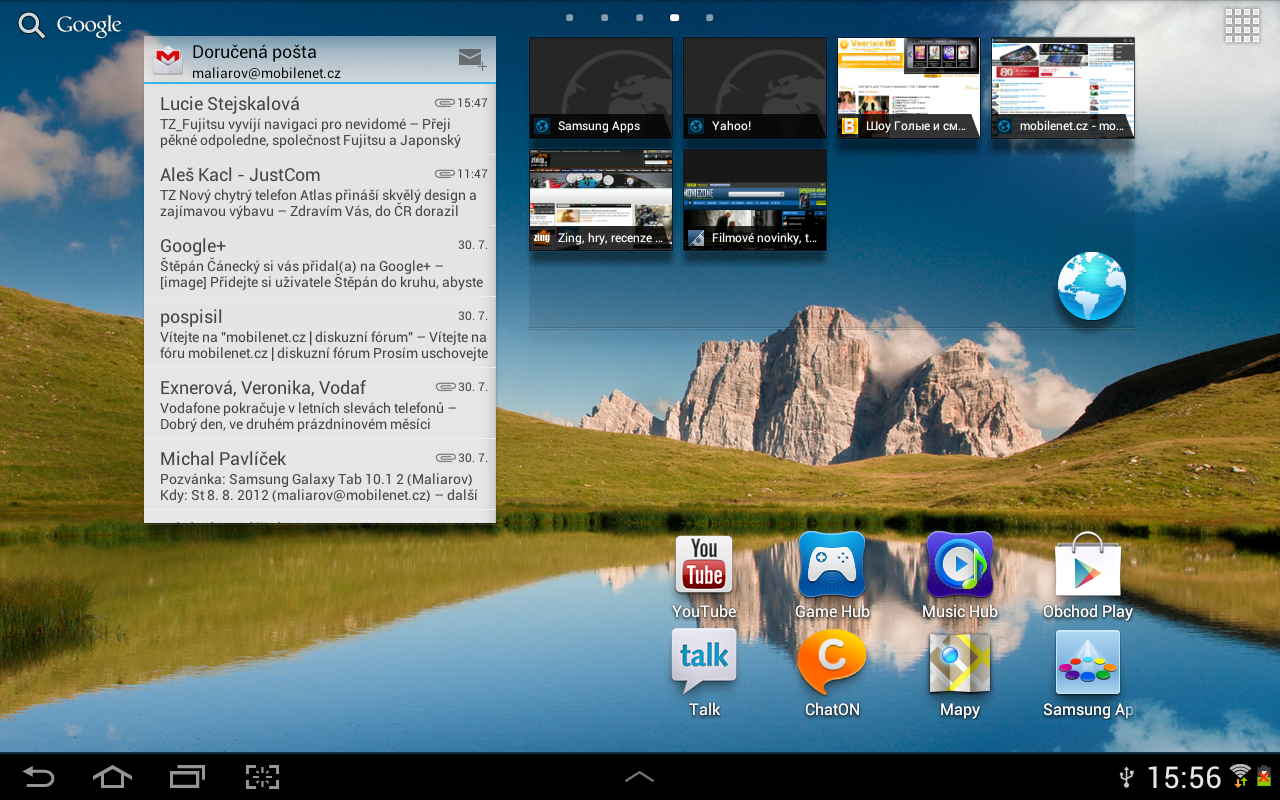Open the Yahoo! bookmark thumbnail
The height and width of the screenshot is (800, 1280).
click(754, 87)
